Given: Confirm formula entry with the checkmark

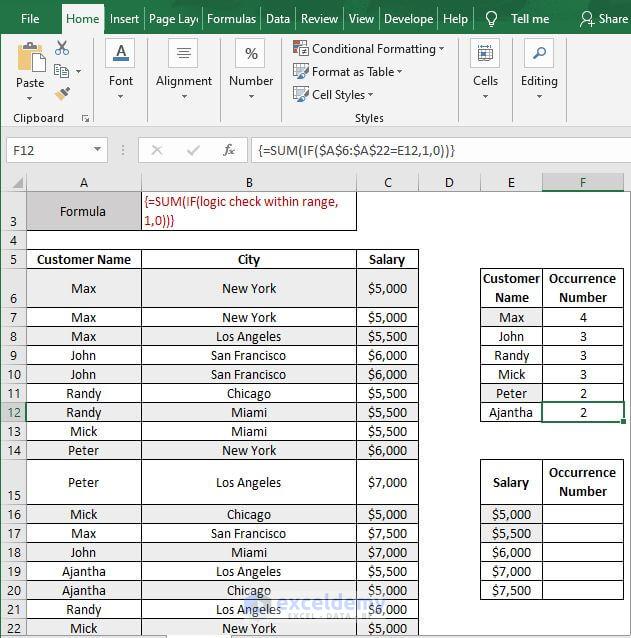Looking at the screenshot, I should [193, 151].
